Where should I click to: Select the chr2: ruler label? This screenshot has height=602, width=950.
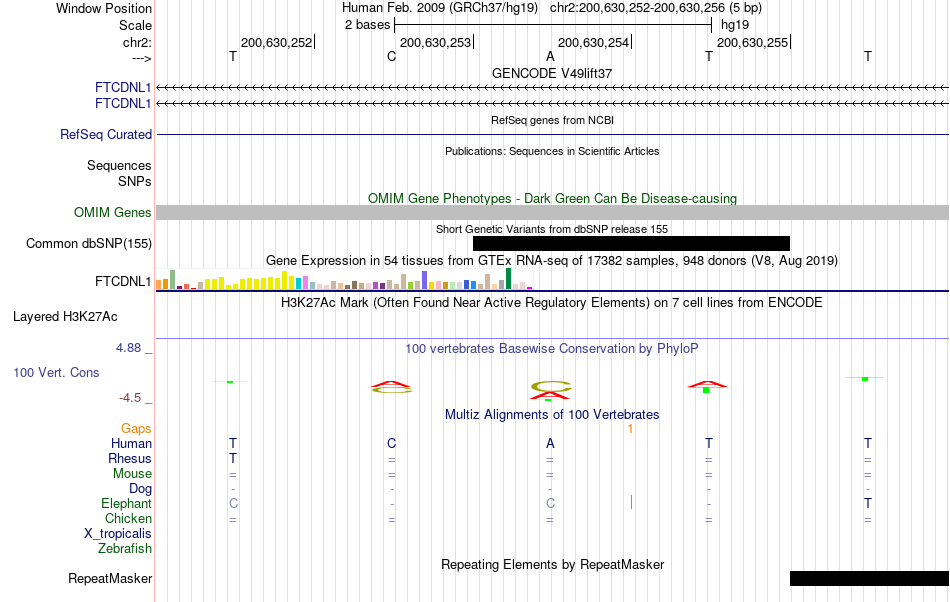137,42
